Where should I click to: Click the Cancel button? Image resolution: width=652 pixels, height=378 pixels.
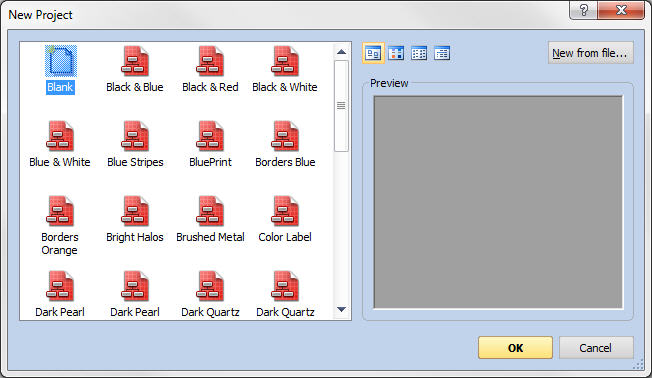point(596,348)
